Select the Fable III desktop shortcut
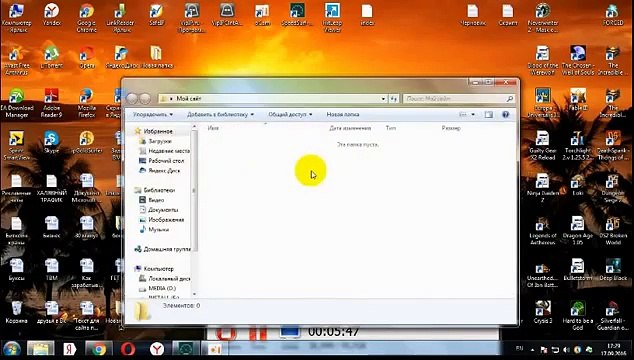This screenshot has width=634, height=360. pyautogui.click(x=578, y=100)
